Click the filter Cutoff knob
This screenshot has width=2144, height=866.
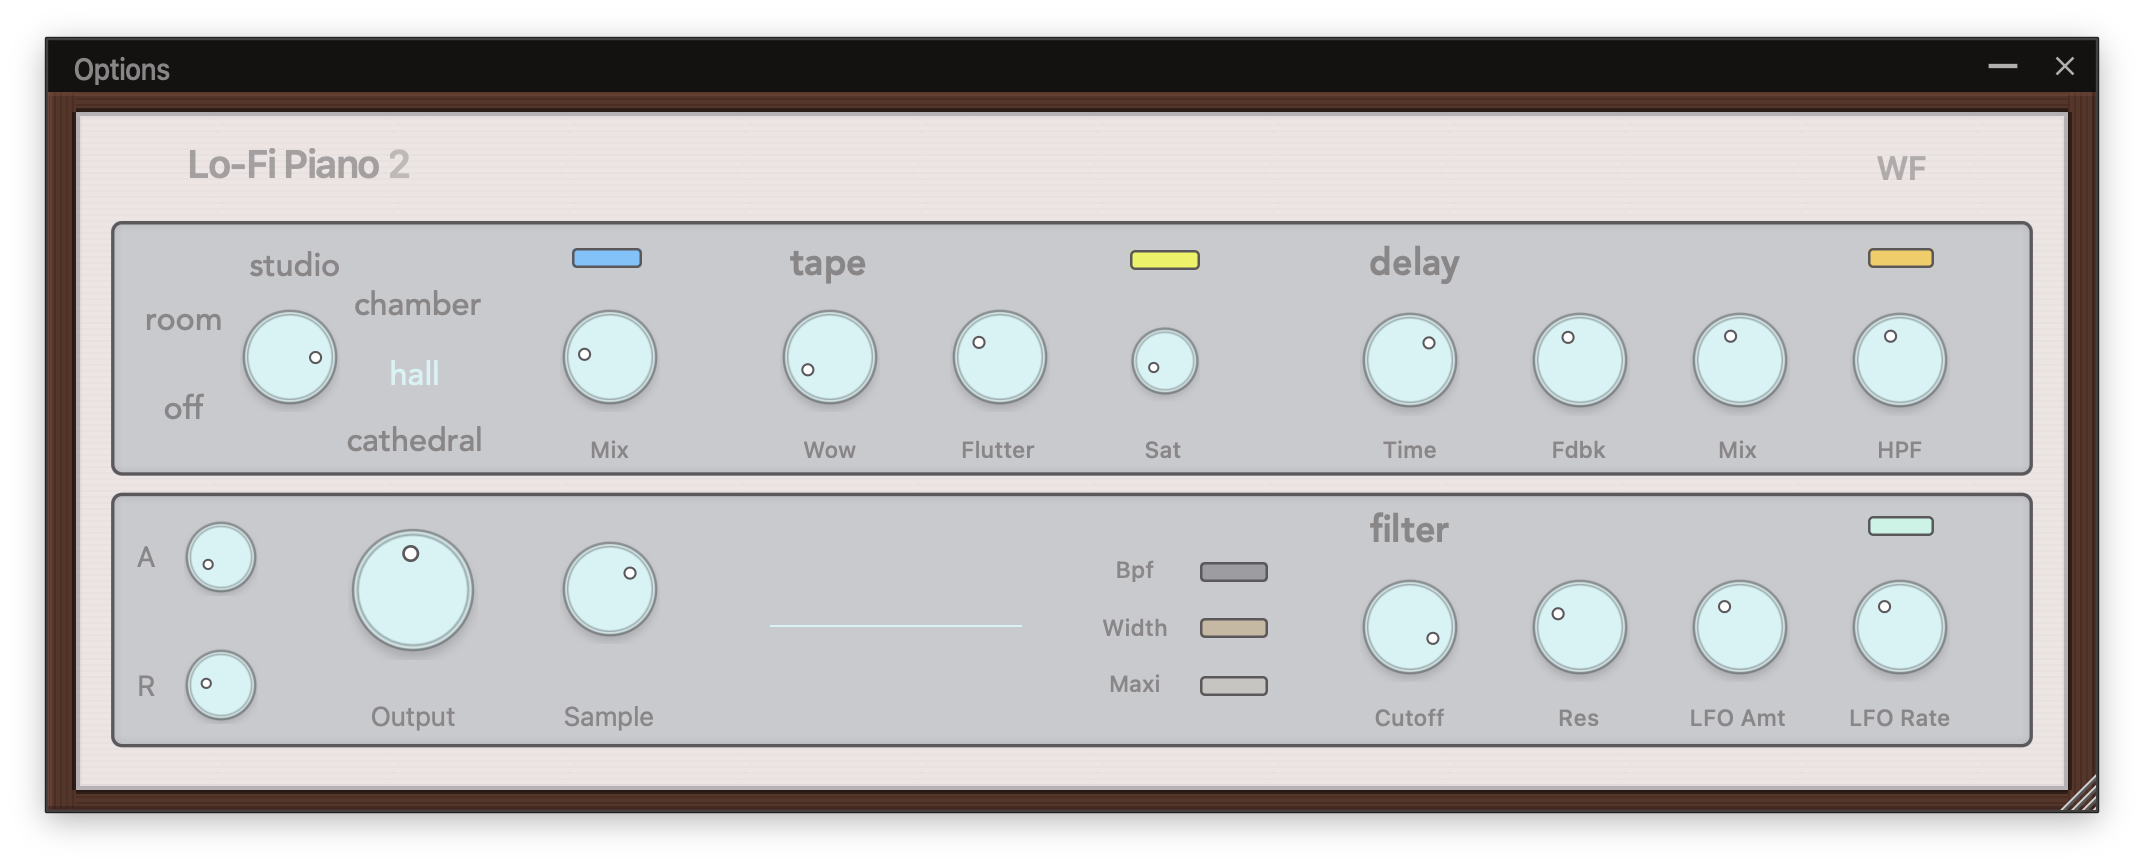point(1410,627)
